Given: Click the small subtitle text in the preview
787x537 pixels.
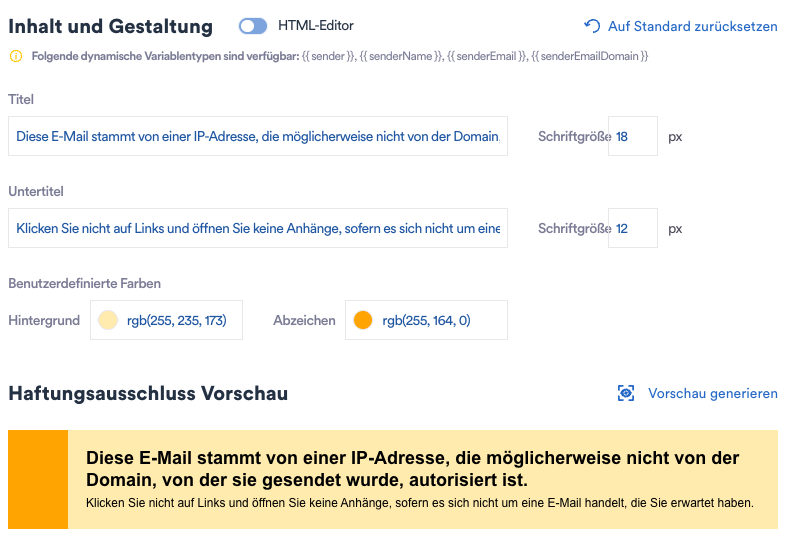Looking at the screenshot, I should (x=419, y=502).
